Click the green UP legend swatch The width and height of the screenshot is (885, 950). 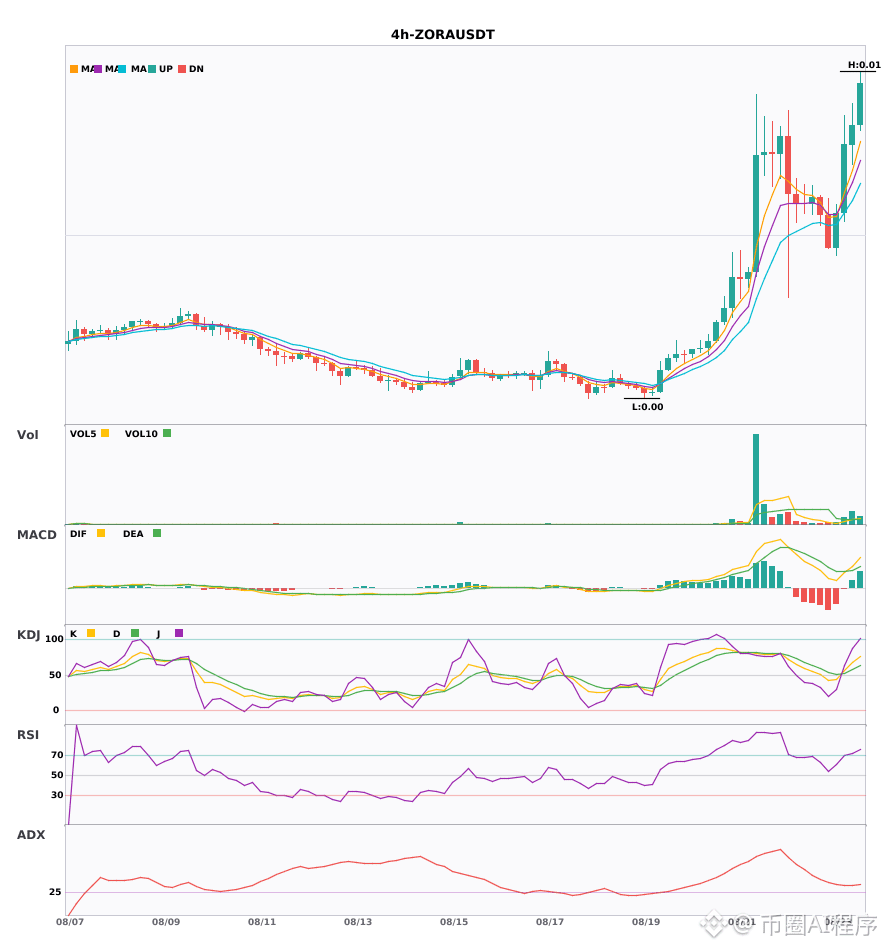[x=152, y=69]
